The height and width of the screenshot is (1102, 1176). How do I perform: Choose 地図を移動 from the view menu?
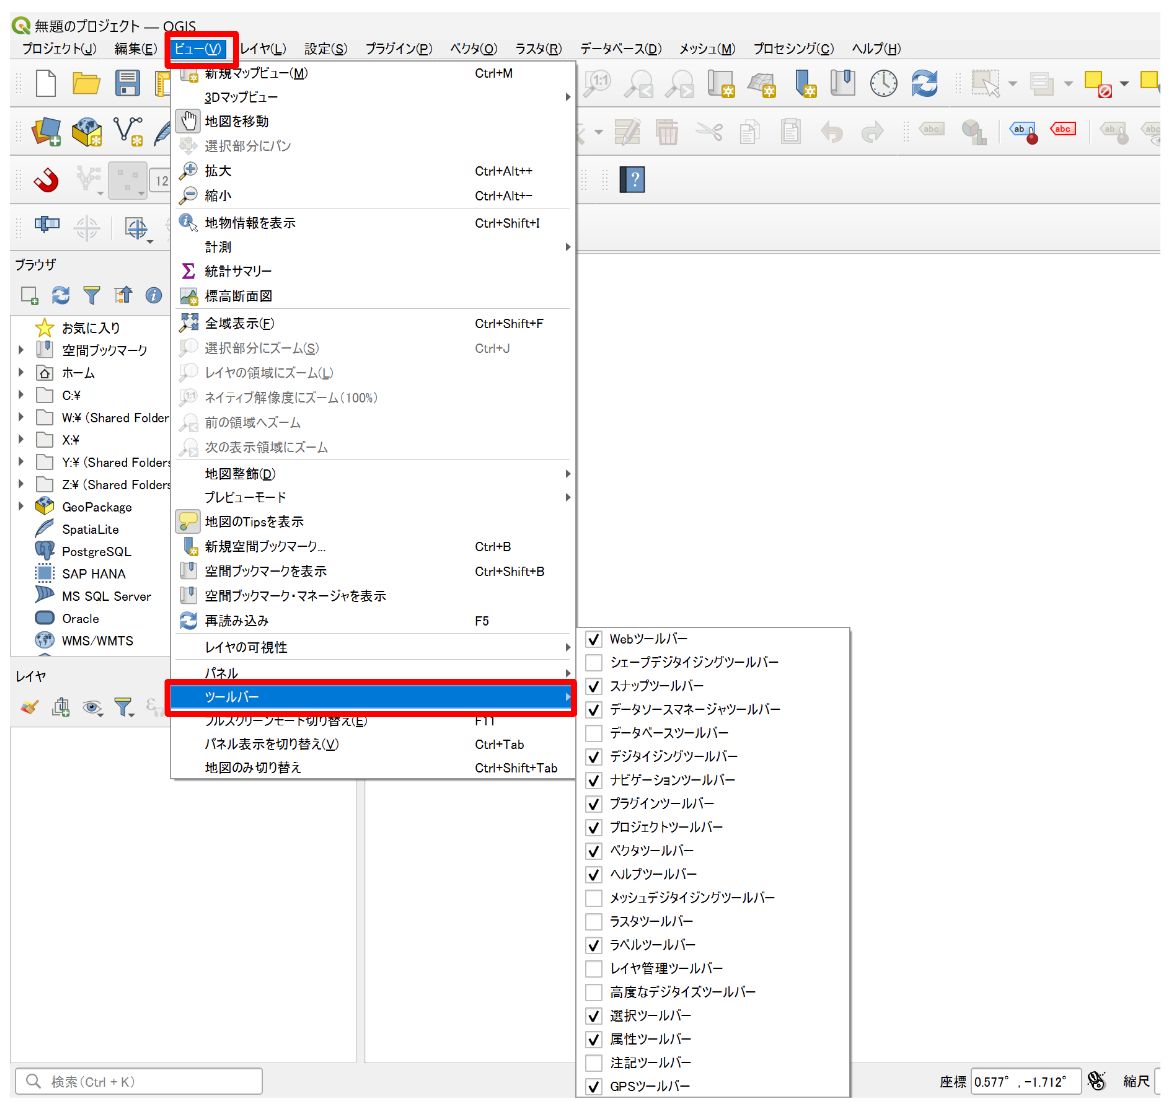373,121
